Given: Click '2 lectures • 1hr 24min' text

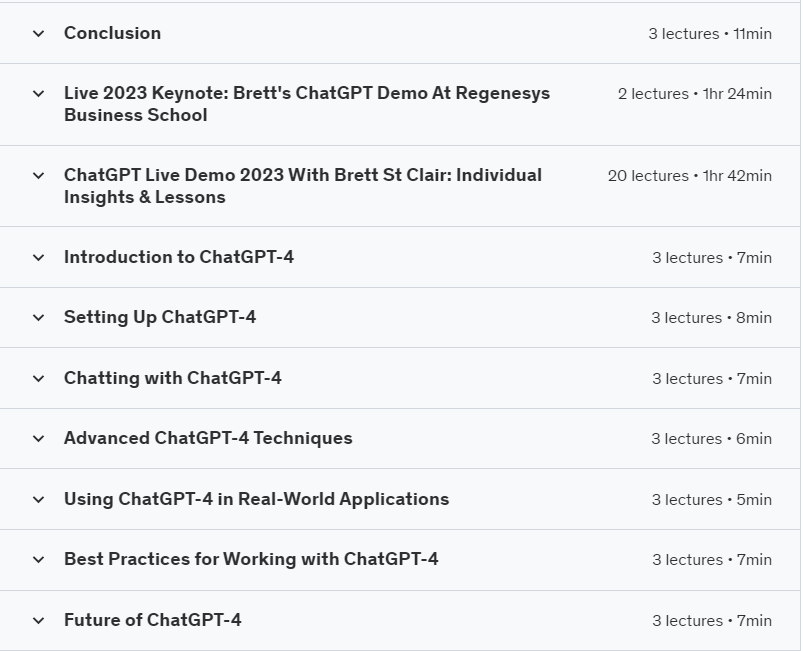Looking at the screenshot, I should (694, 94).
